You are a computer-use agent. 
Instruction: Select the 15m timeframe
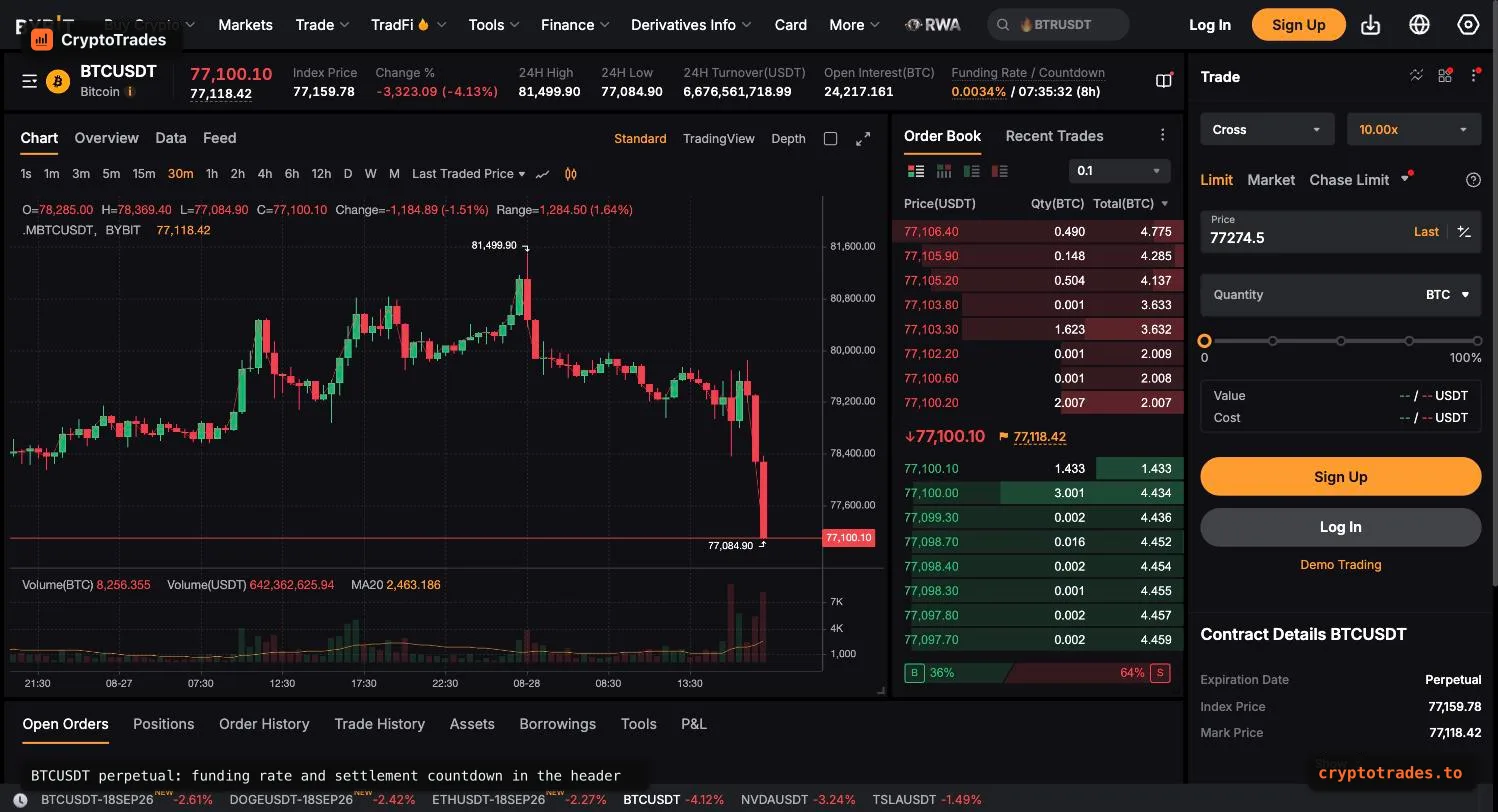click(144, 174)
